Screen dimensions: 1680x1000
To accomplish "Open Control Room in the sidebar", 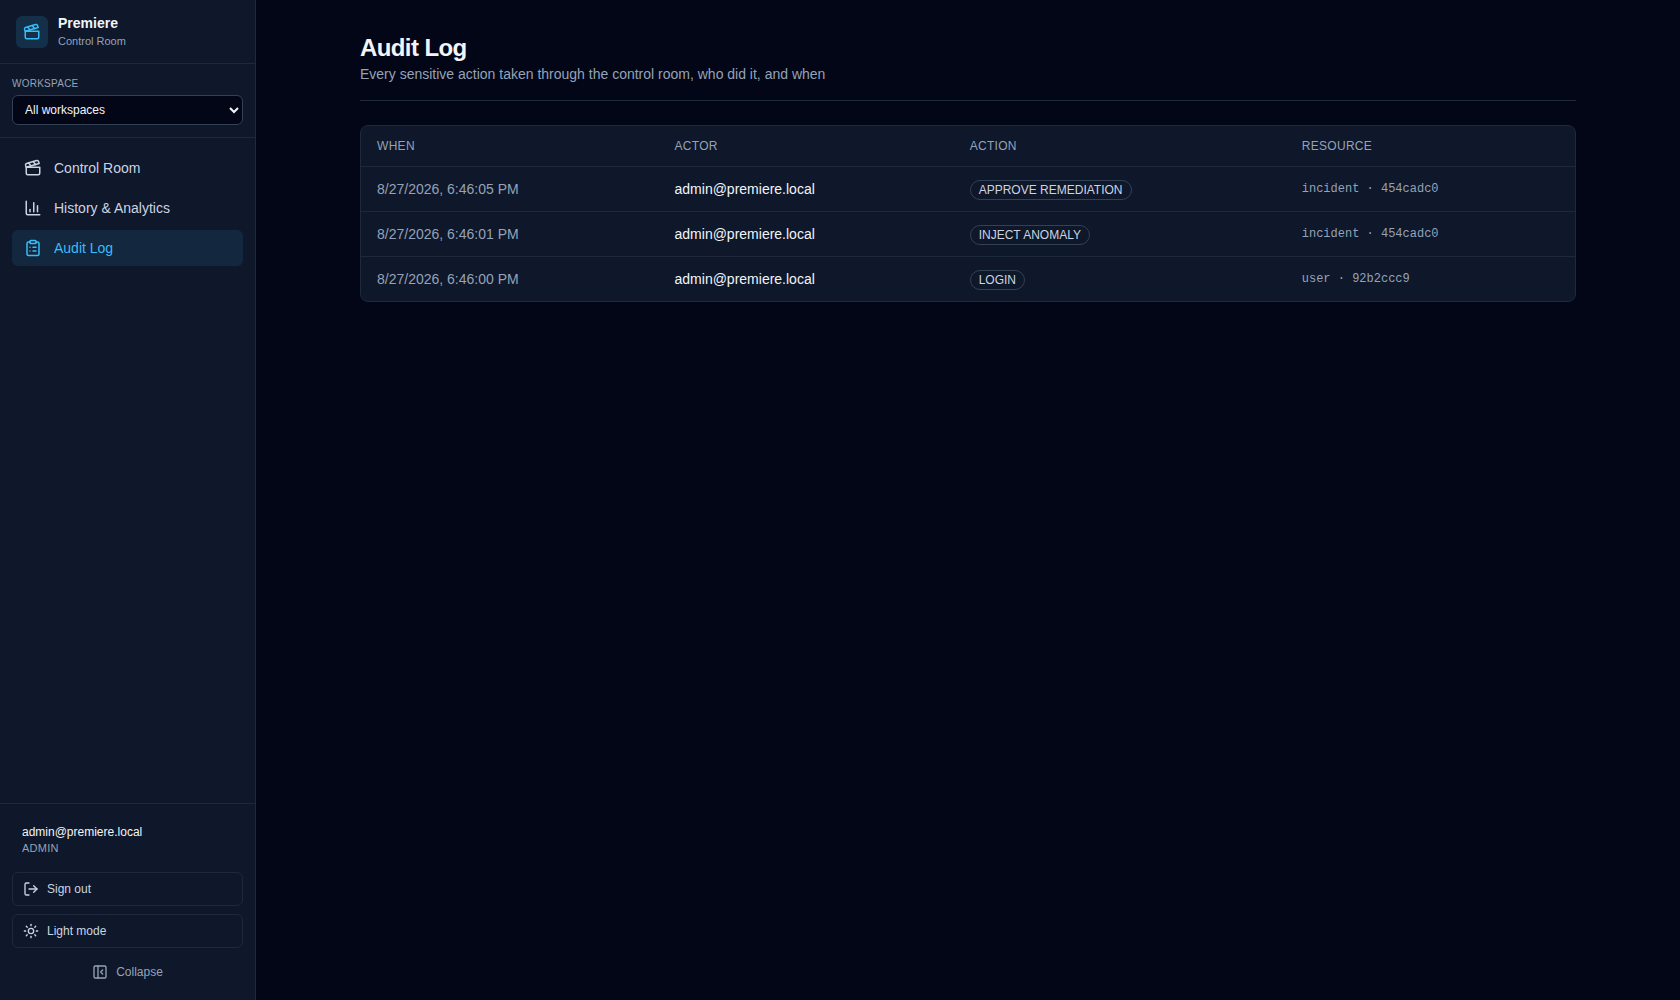I will 127,168.
